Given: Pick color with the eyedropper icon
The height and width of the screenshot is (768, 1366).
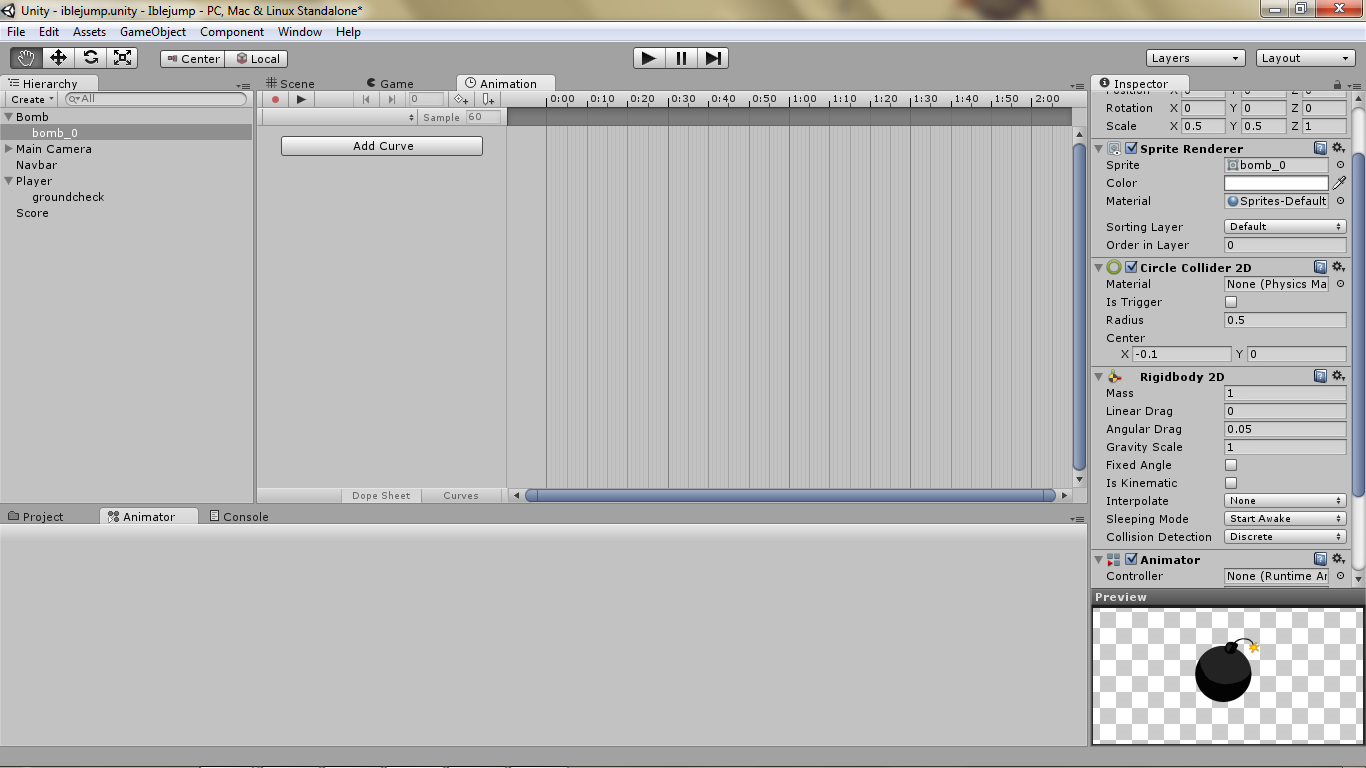Looking at the screenshot, I should coord(1339,183).
